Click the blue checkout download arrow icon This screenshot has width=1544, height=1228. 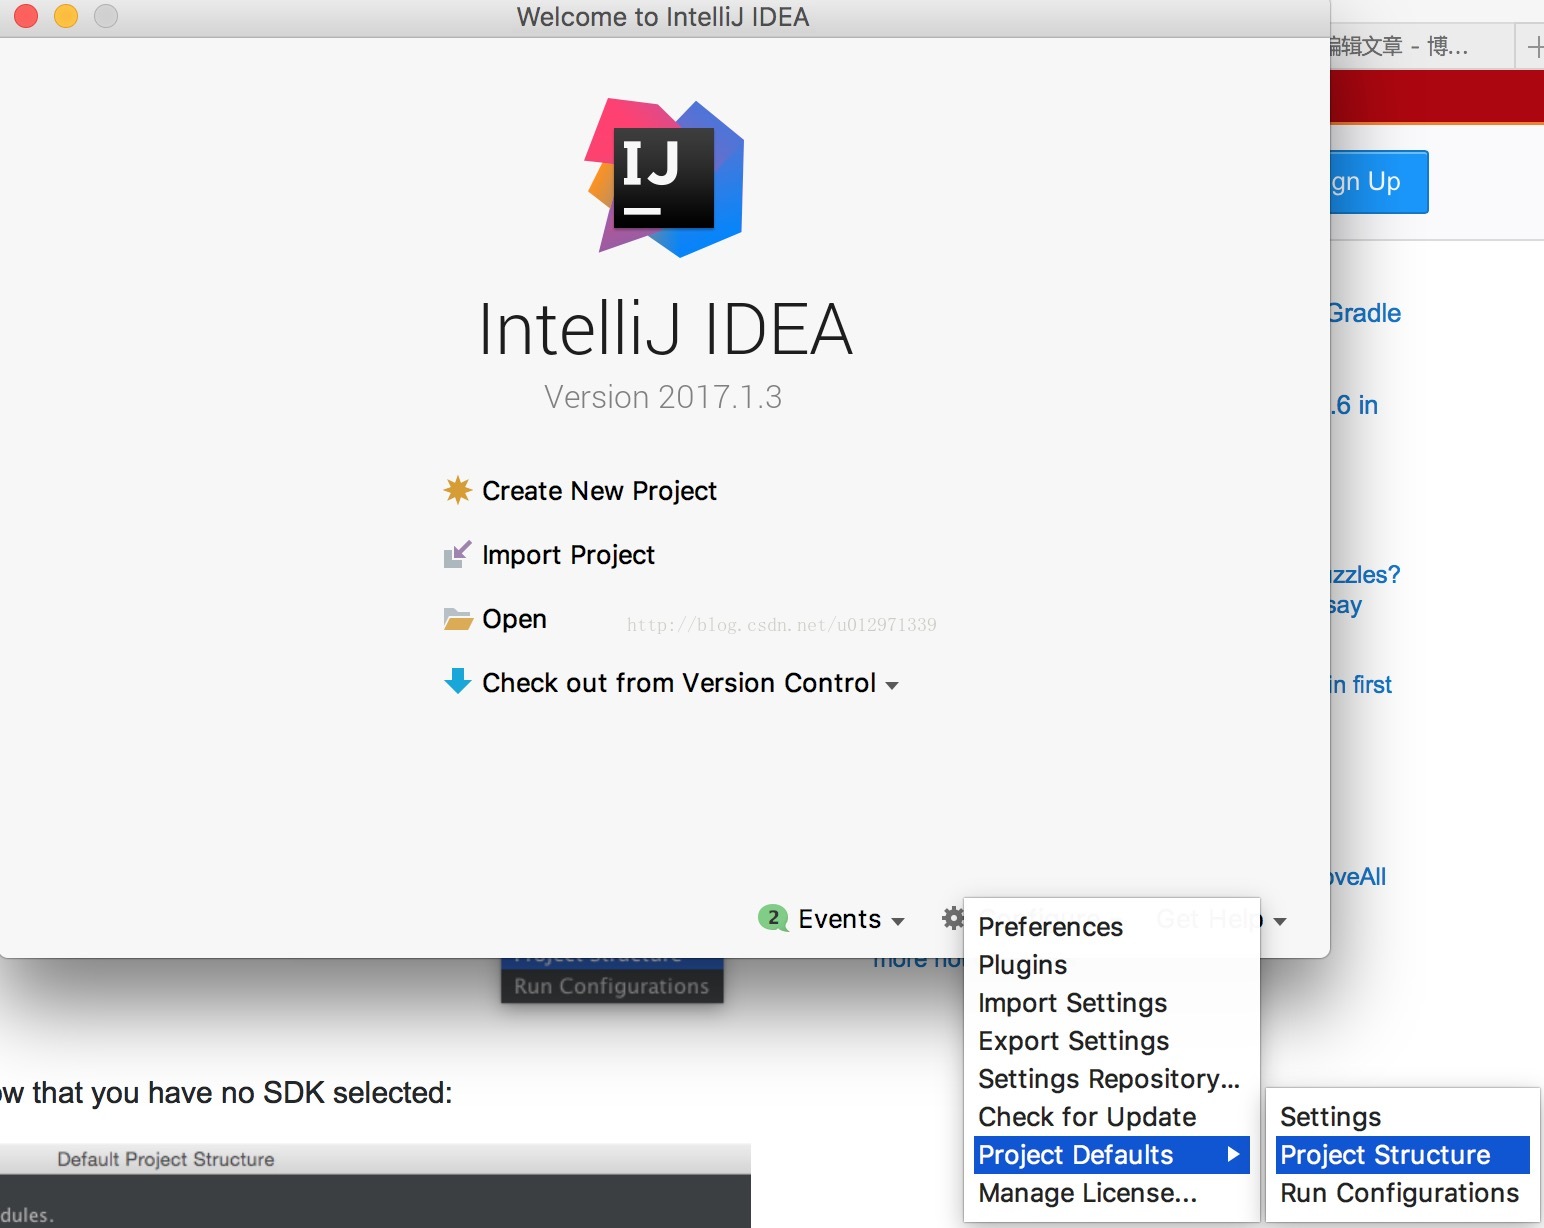457,682
